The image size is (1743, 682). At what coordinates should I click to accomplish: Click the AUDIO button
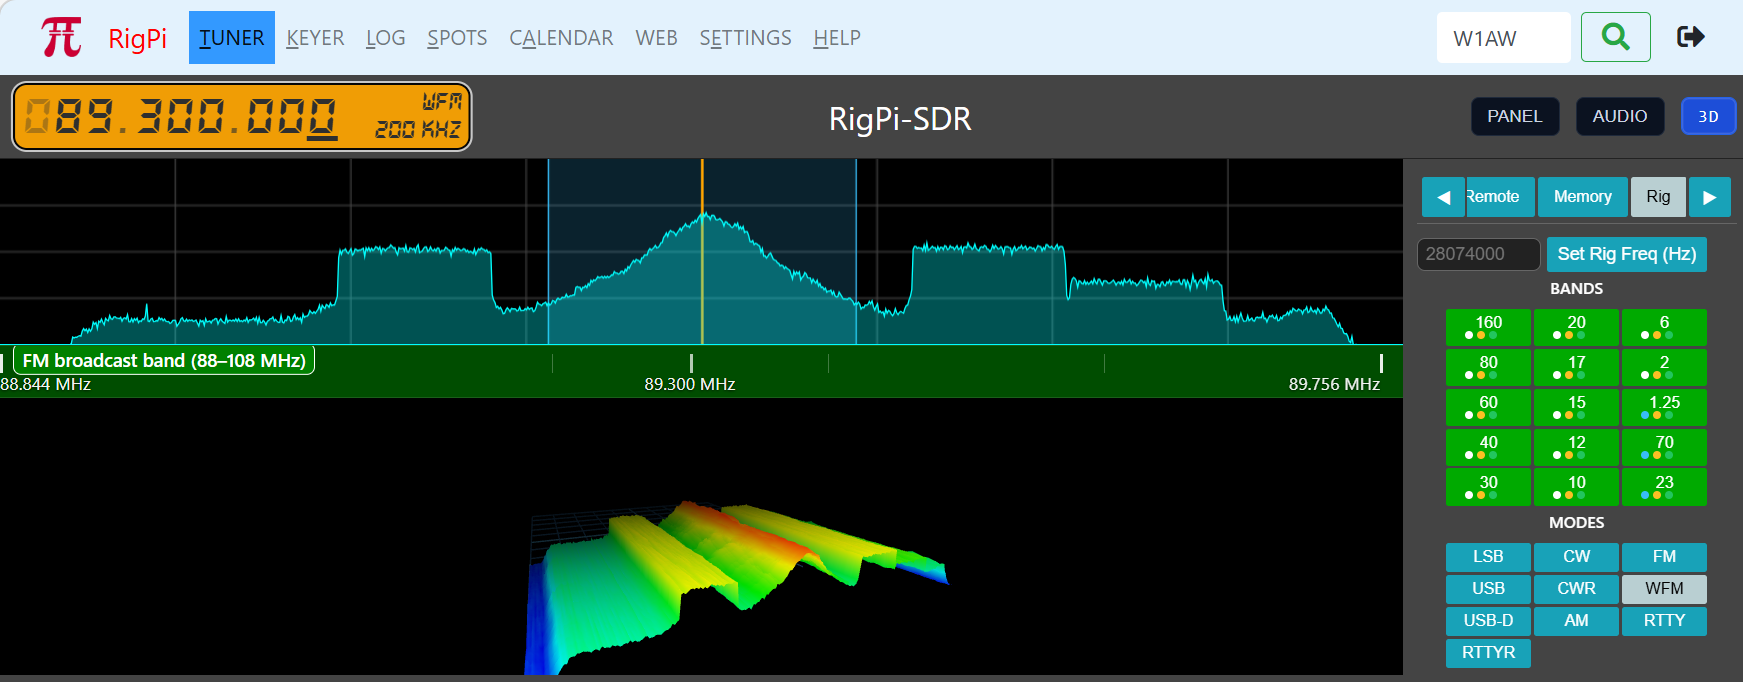(x=1620, y=116)
